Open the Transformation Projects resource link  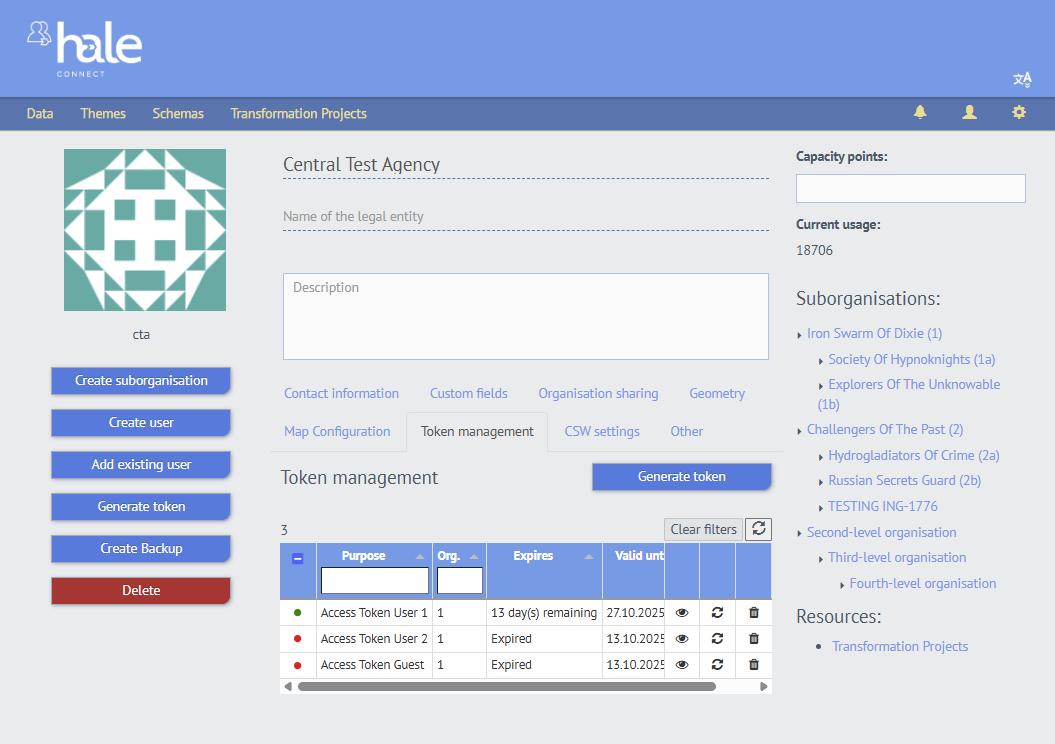click(x=899, y=646)
